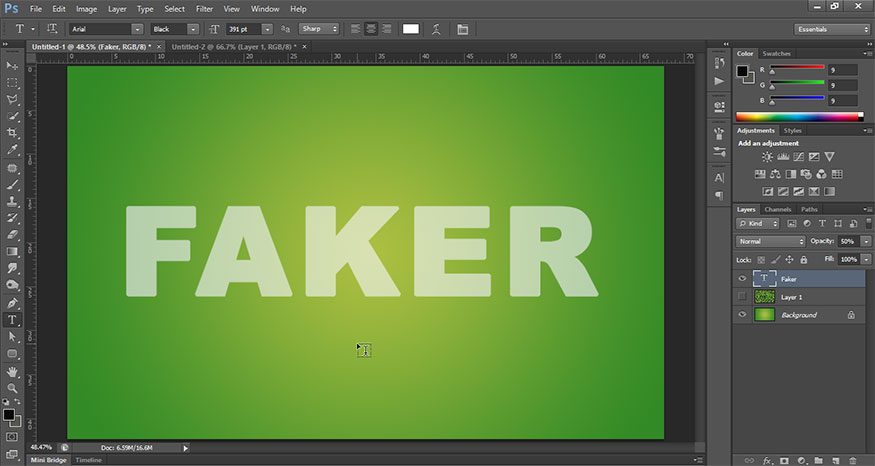Select the Zoom tool in toolbox
Screen dimensions: 875x466
click(x=13, y=388)
